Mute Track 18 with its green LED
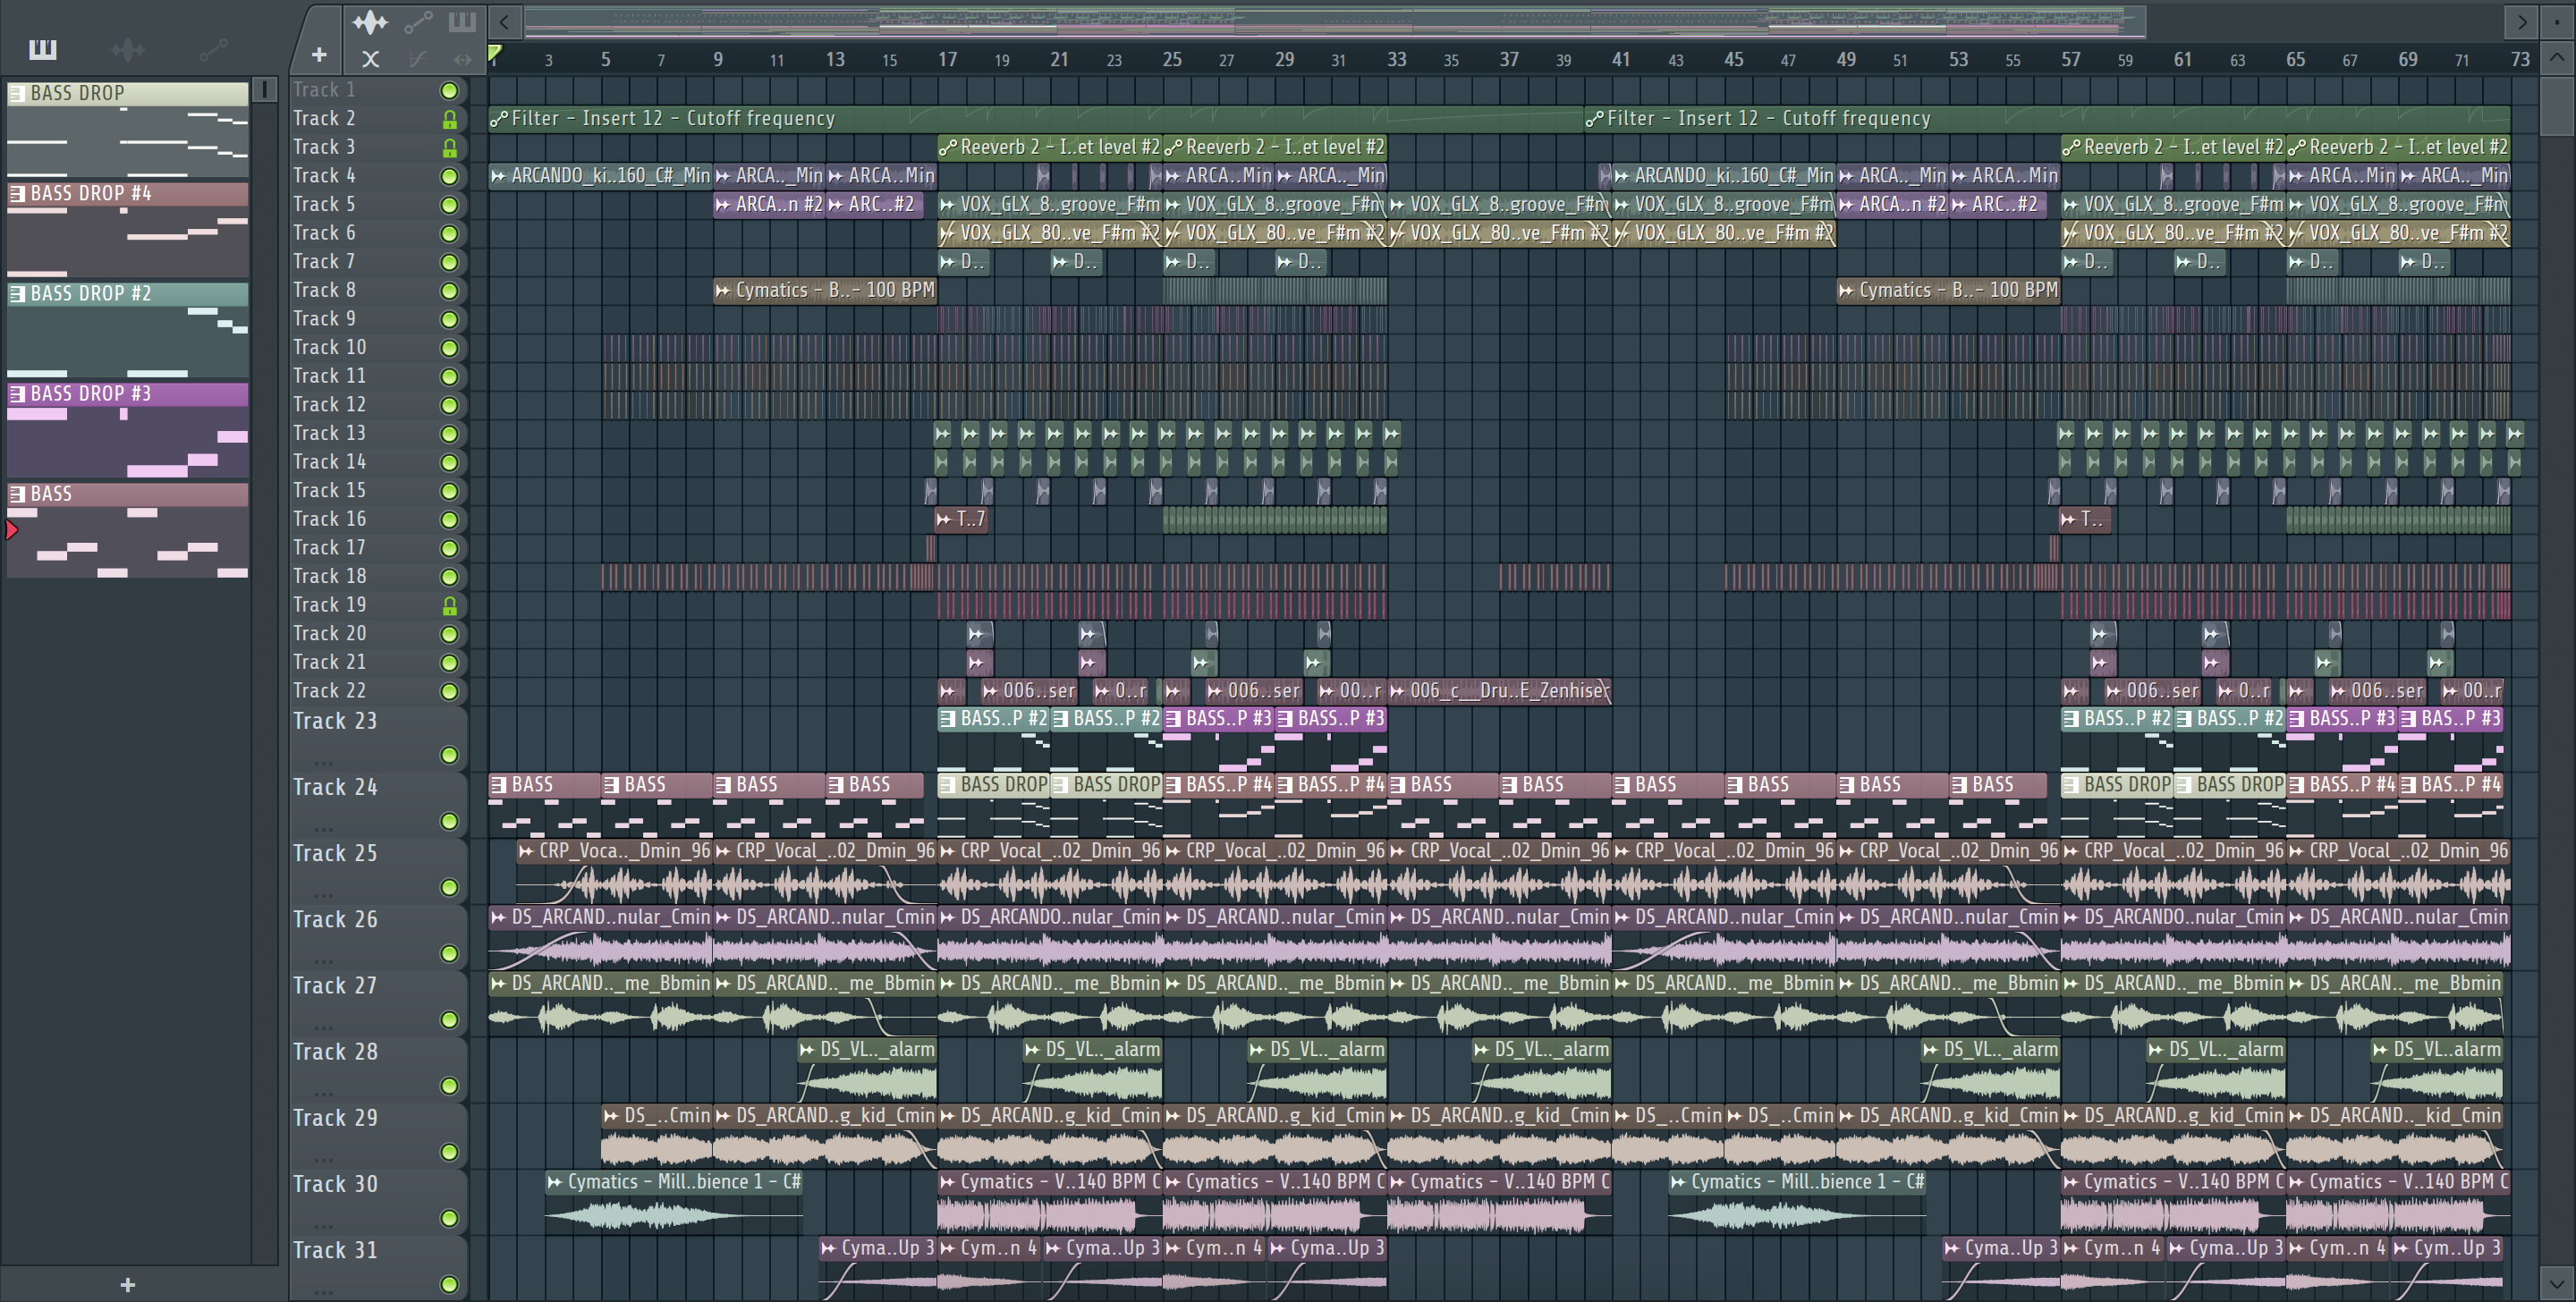The height and width of the screenshot is (1302, 2576). (449, 577)
